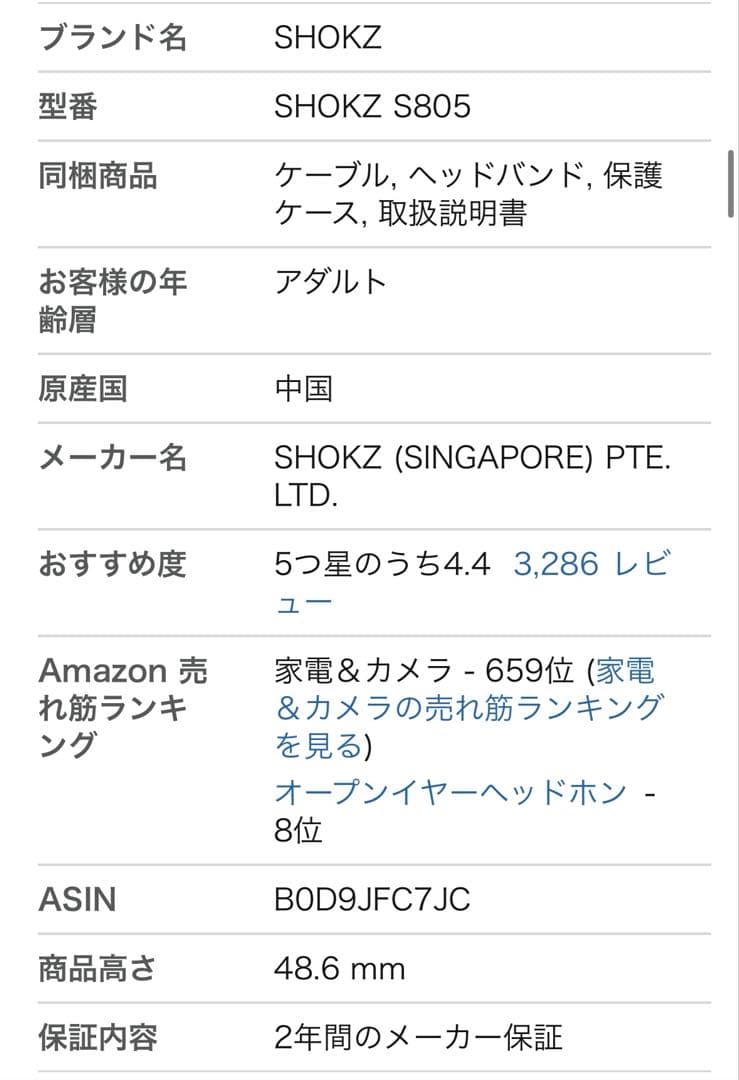Click the 保証内容 row label
Viewport: 739px width, 1080px height.
click(98, 1037)
